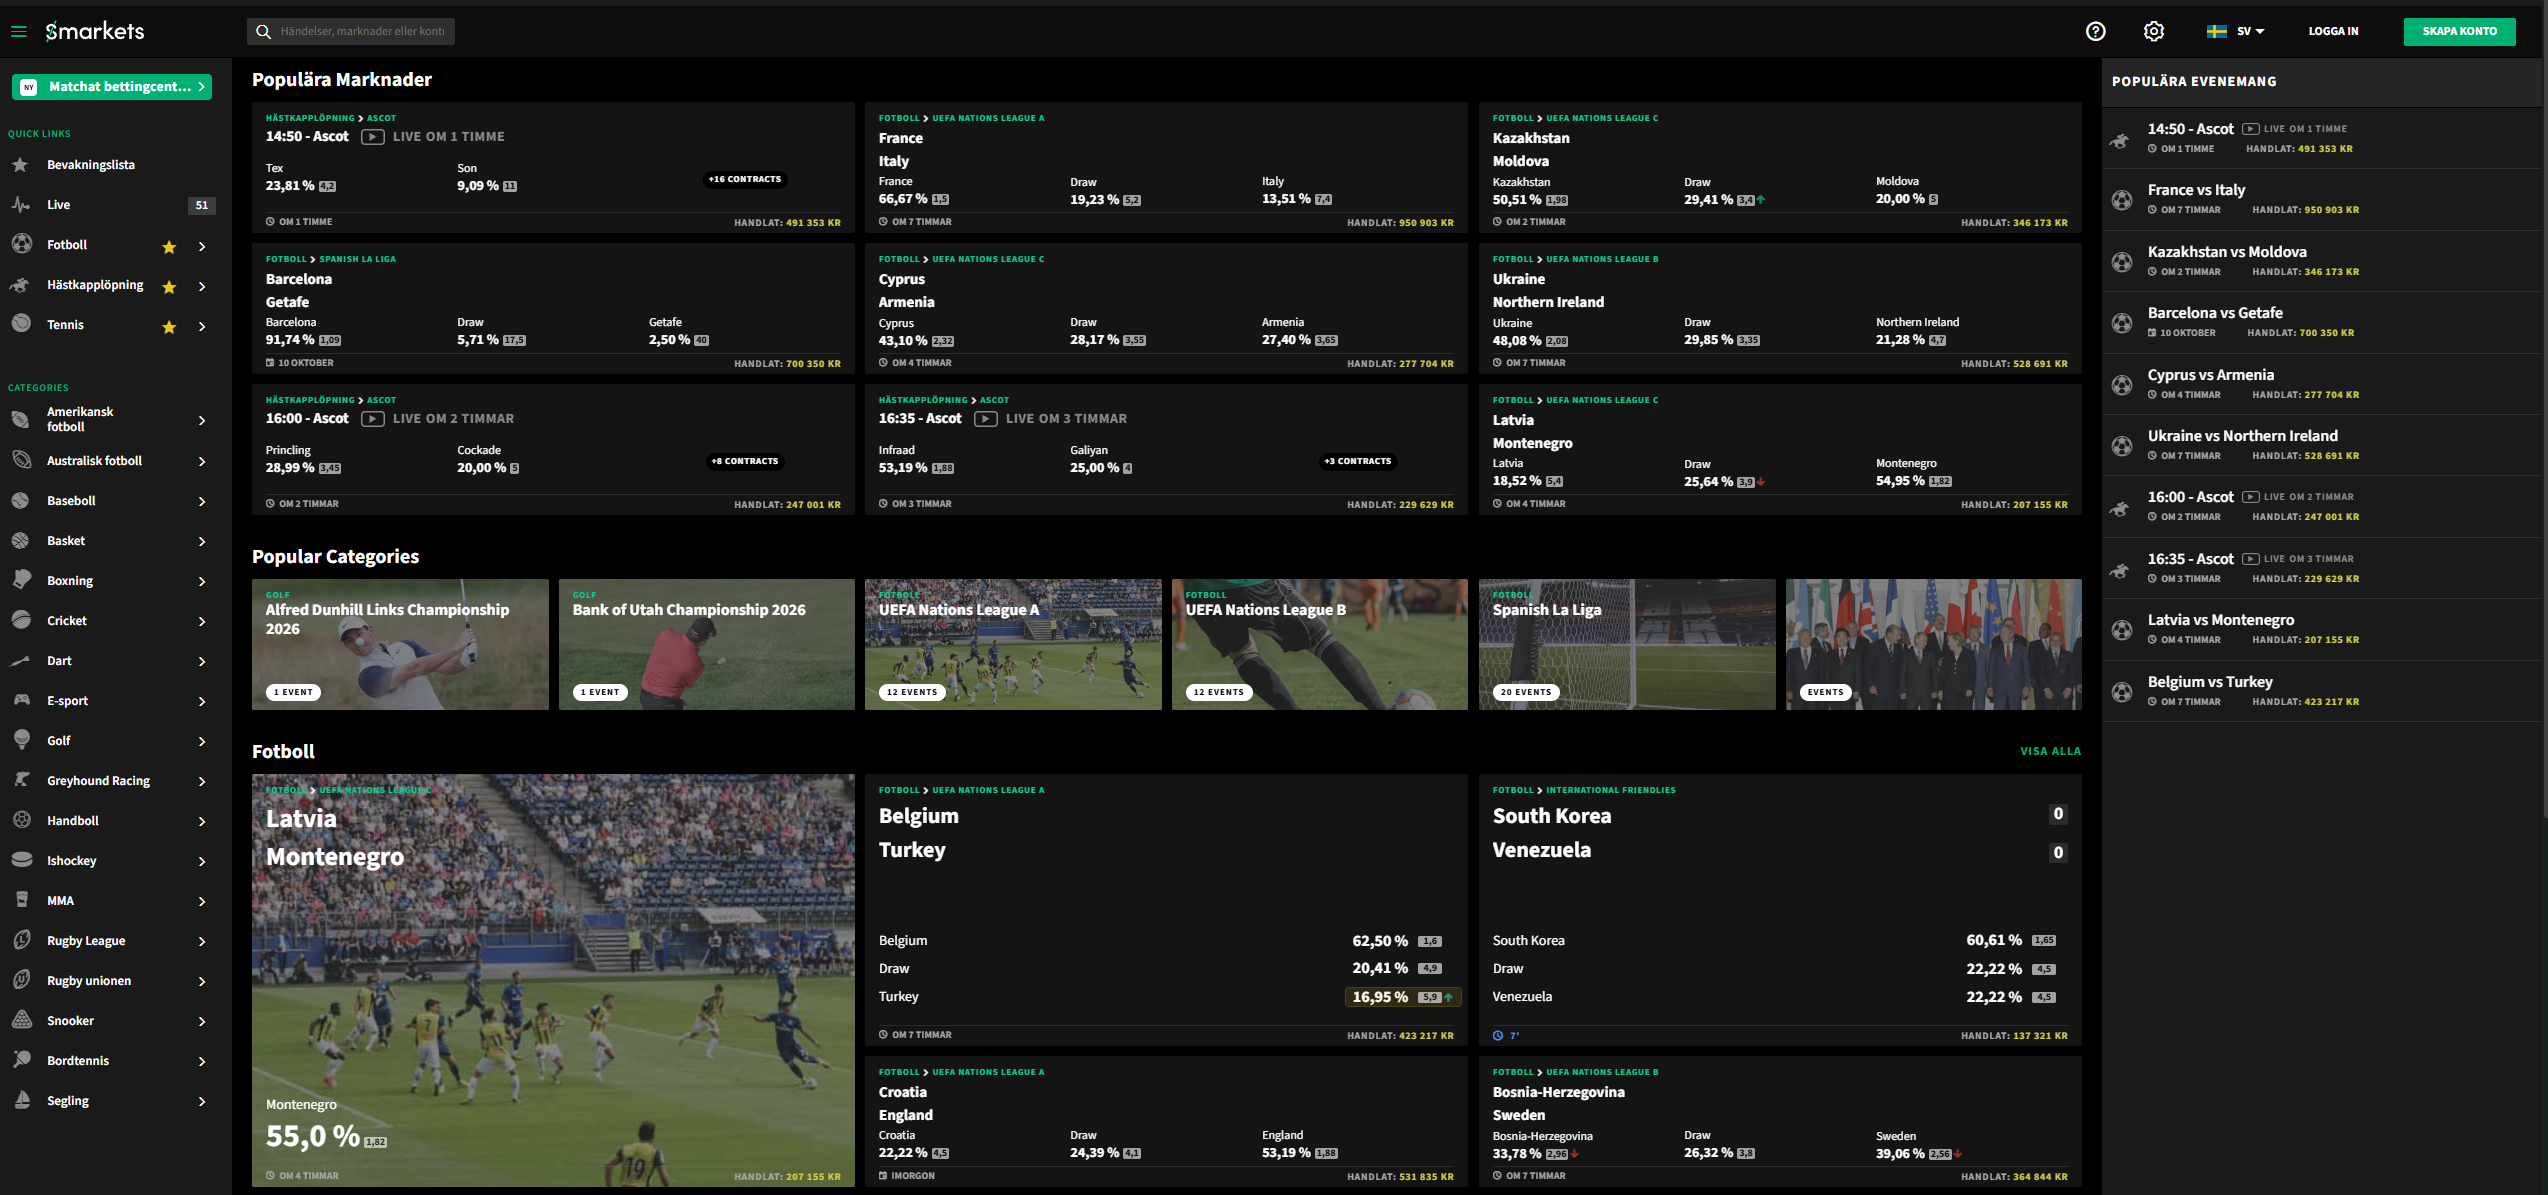Click the Bevakningslista star icon

click(x=20, y=165)
